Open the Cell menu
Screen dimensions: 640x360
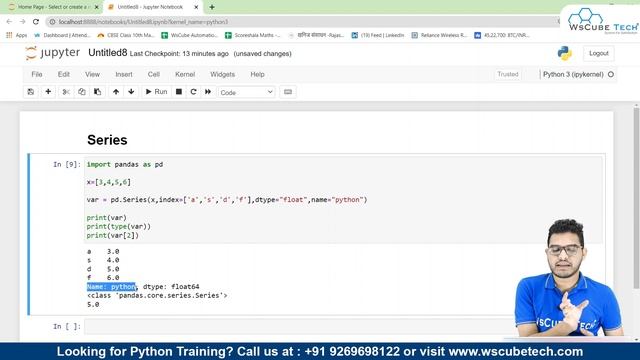[x=153, y=74]
